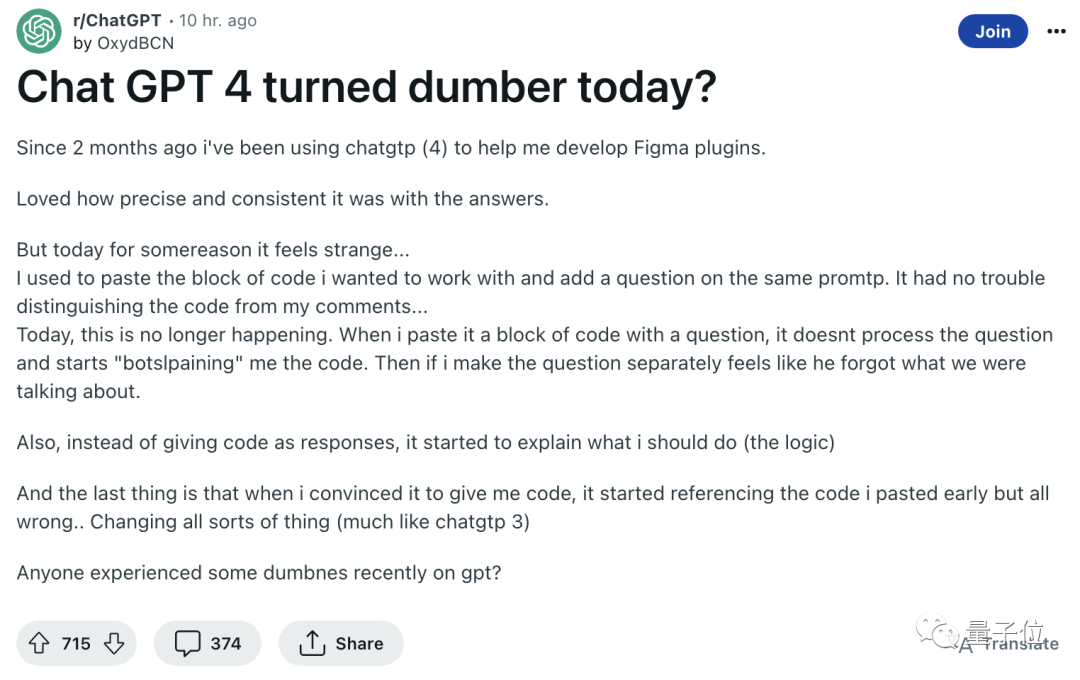The height and width of the screenshot is (680, 1080).
Task: Click the line 'Anyone experienced some dumbnes recently'
Action: coord(258,573)
